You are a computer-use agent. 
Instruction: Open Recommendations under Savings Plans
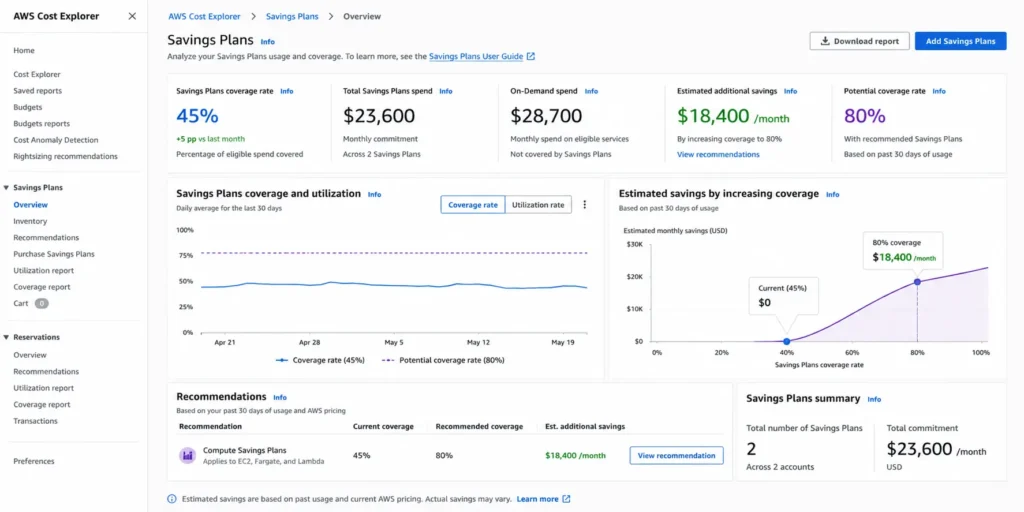46,238
